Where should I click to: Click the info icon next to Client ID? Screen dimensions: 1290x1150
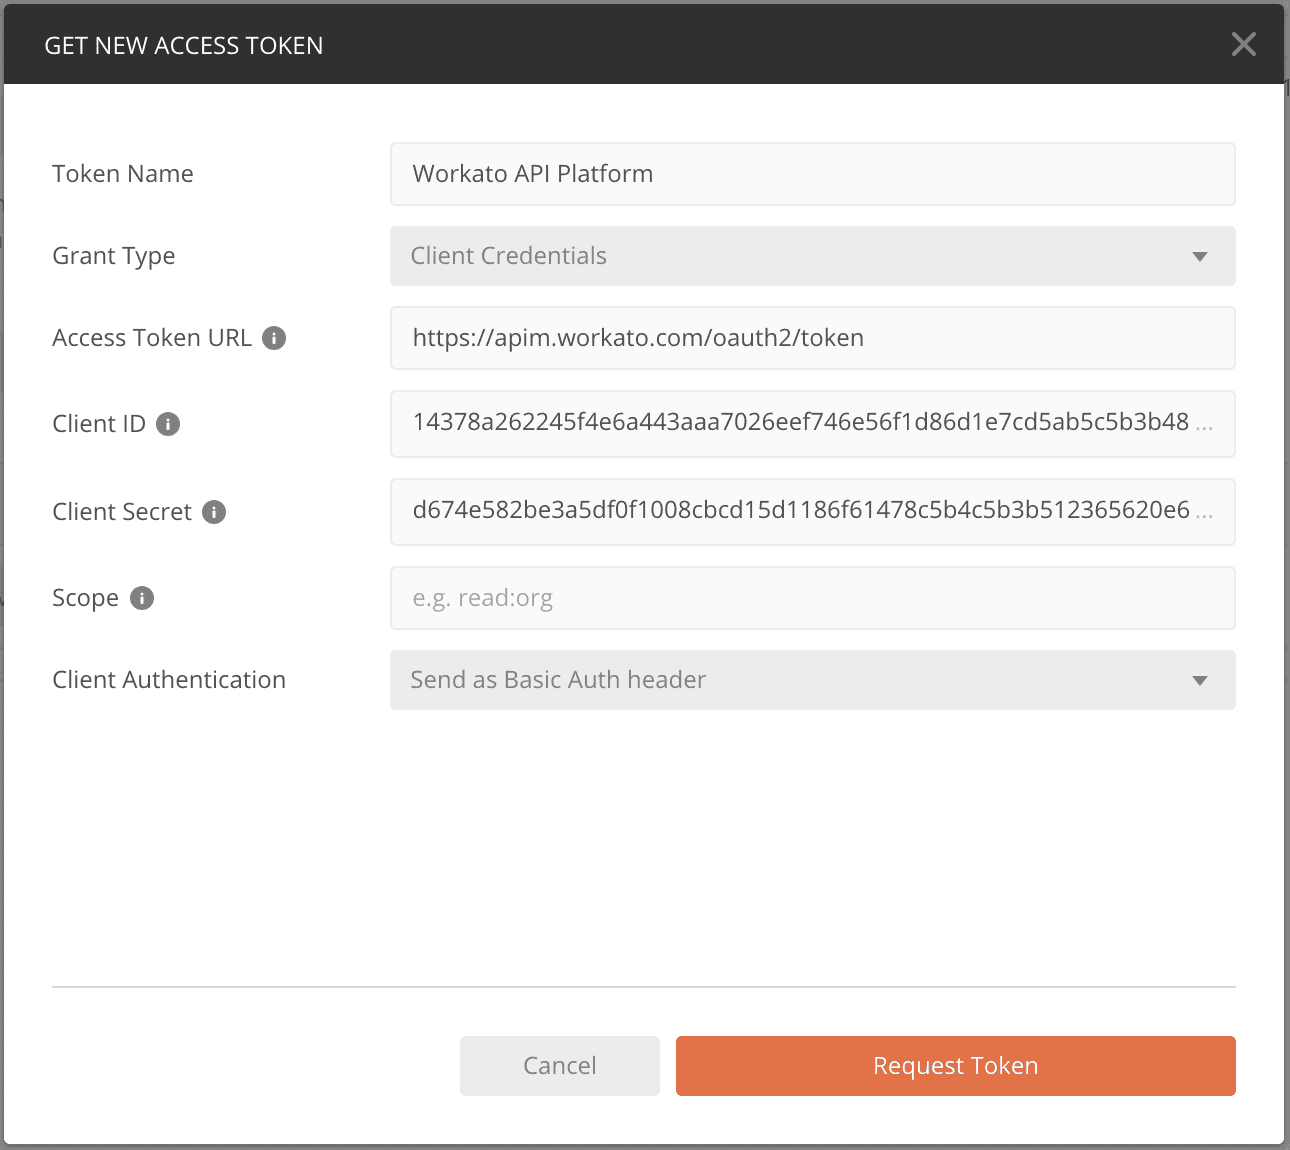pyautogui.click(x=168, y=423)
